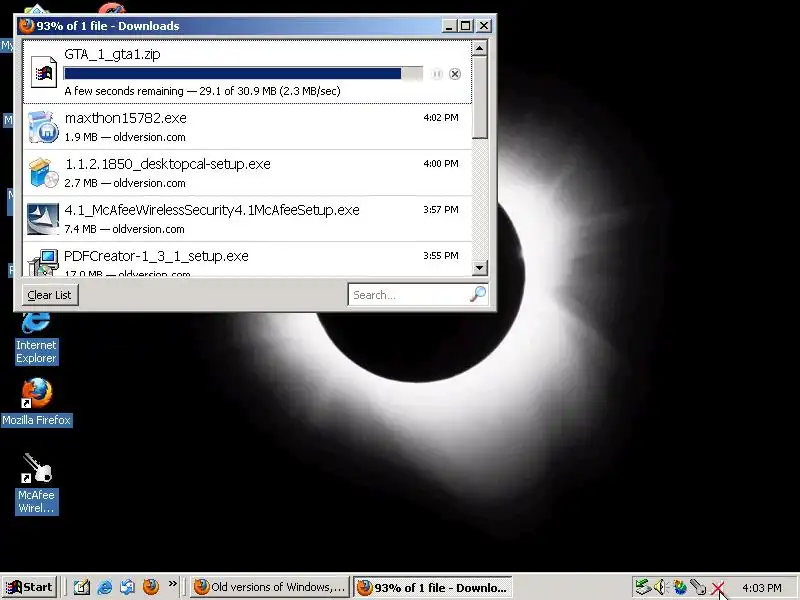This screenshot has height=600, width=800.
Task: Minimize the Downloads window
Action: tap(449, 26)
